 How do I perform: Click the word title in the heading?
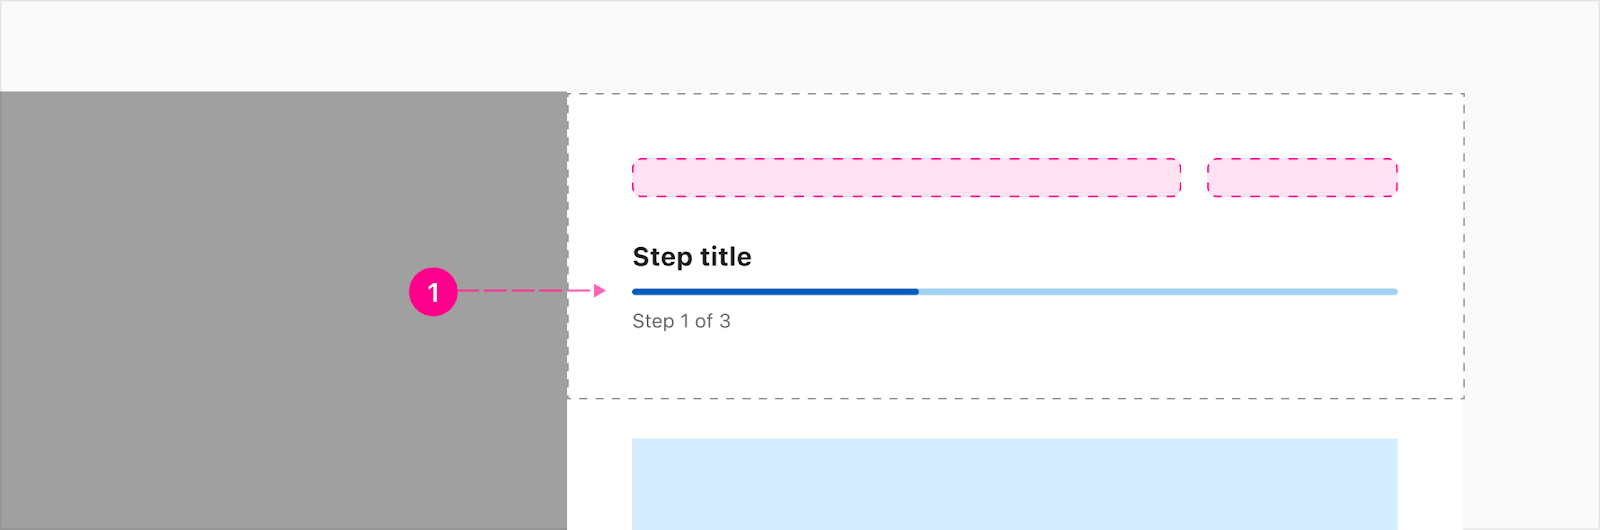point(726,257)
